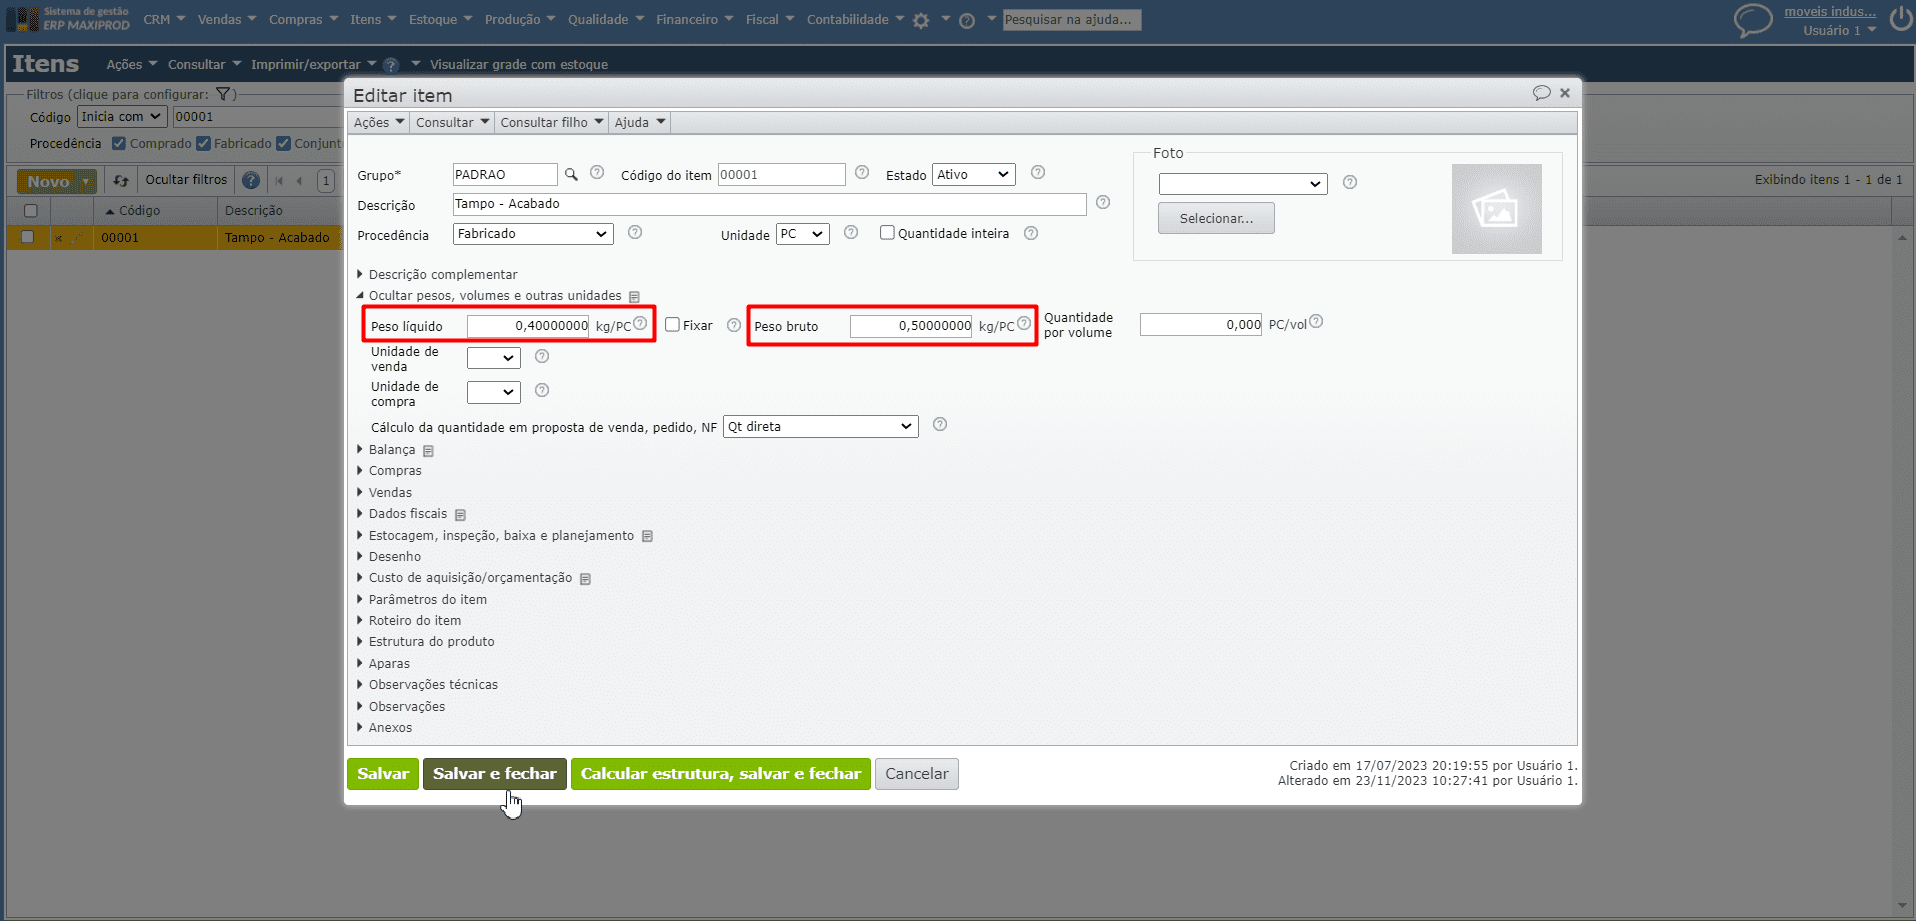Open the settings gear in the top bar

tap(921, 20)
